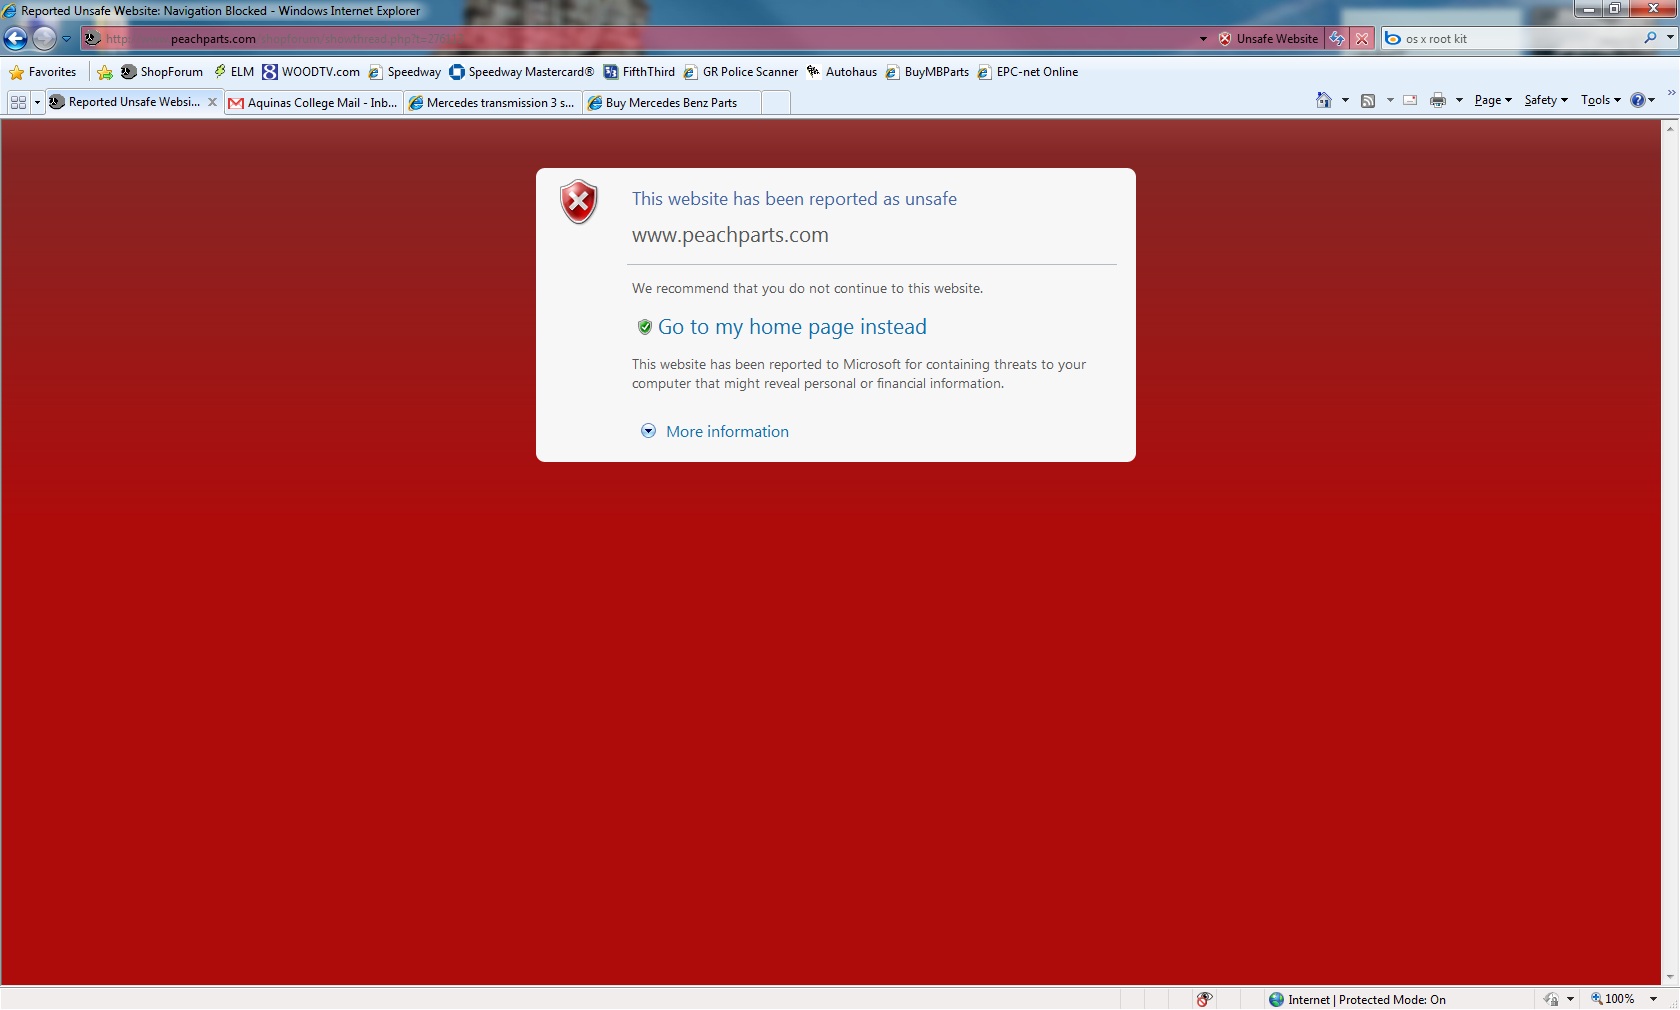Click green shield beside home page link
The height and width of the screenshot is (1010, 1680).
click(645, 327)
